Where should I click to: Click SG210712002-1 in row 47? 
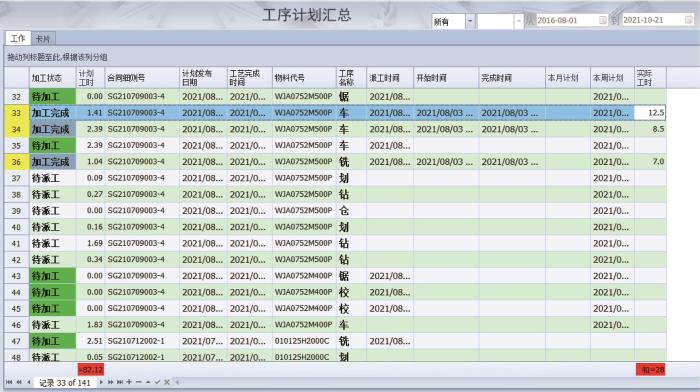click(x=142, y=341)
